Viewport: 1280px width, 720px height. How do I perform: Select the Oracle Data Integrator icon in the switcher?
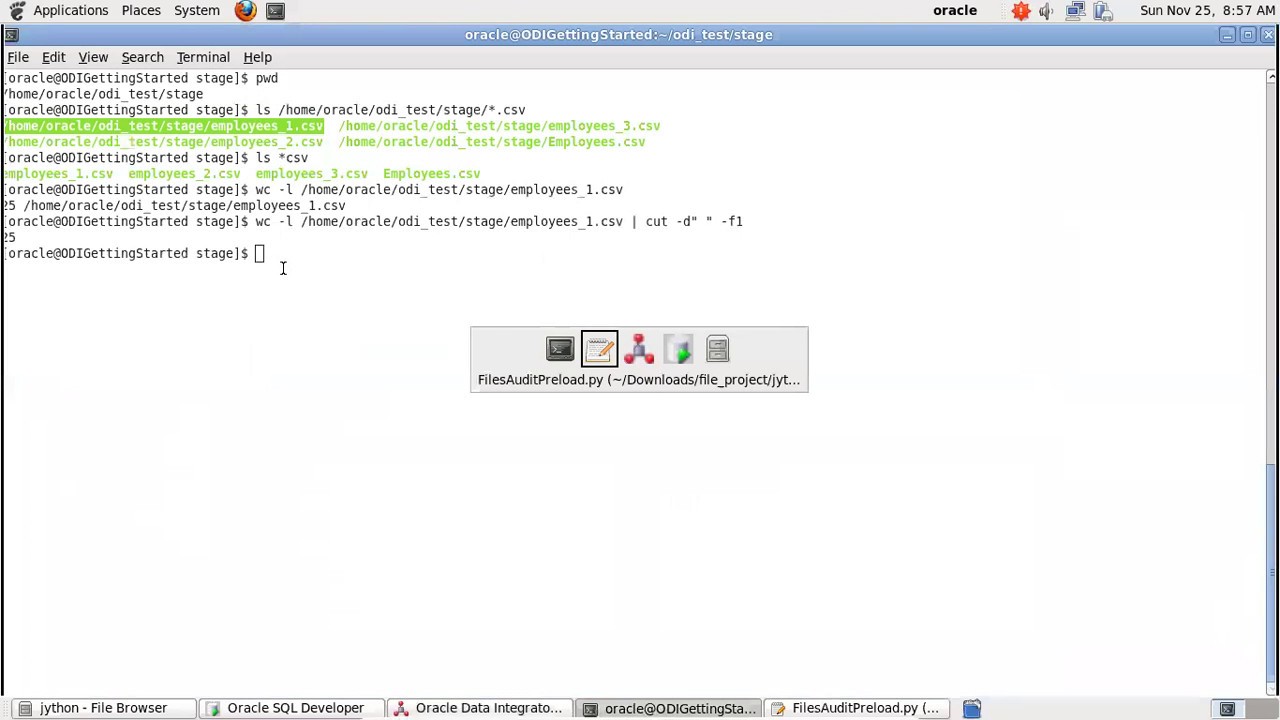click(639, 349)
